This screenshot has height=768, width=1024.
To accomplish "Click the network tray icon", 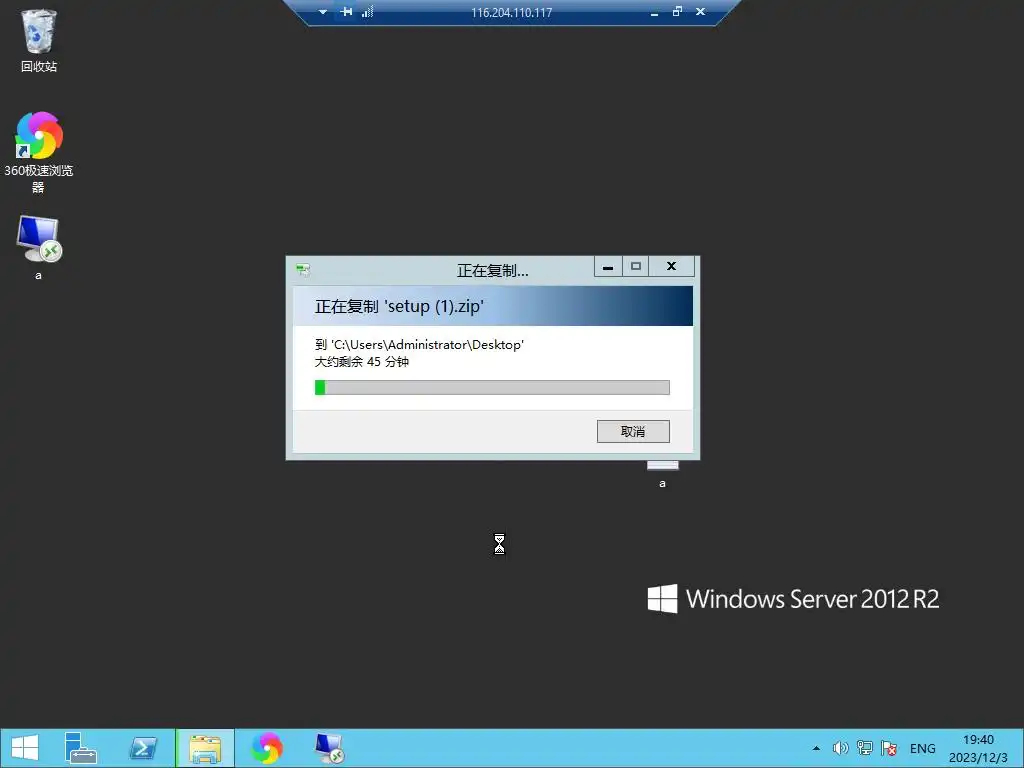I will [865, 748].
